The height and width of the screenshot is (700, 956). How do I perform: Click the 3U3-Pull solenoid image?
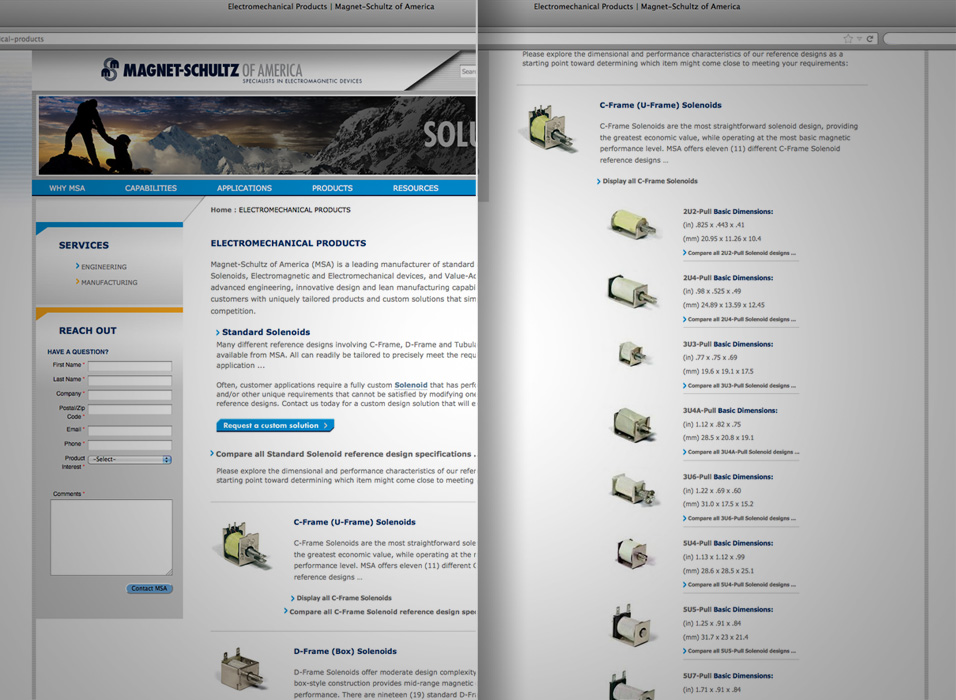[x=632, y=354]
